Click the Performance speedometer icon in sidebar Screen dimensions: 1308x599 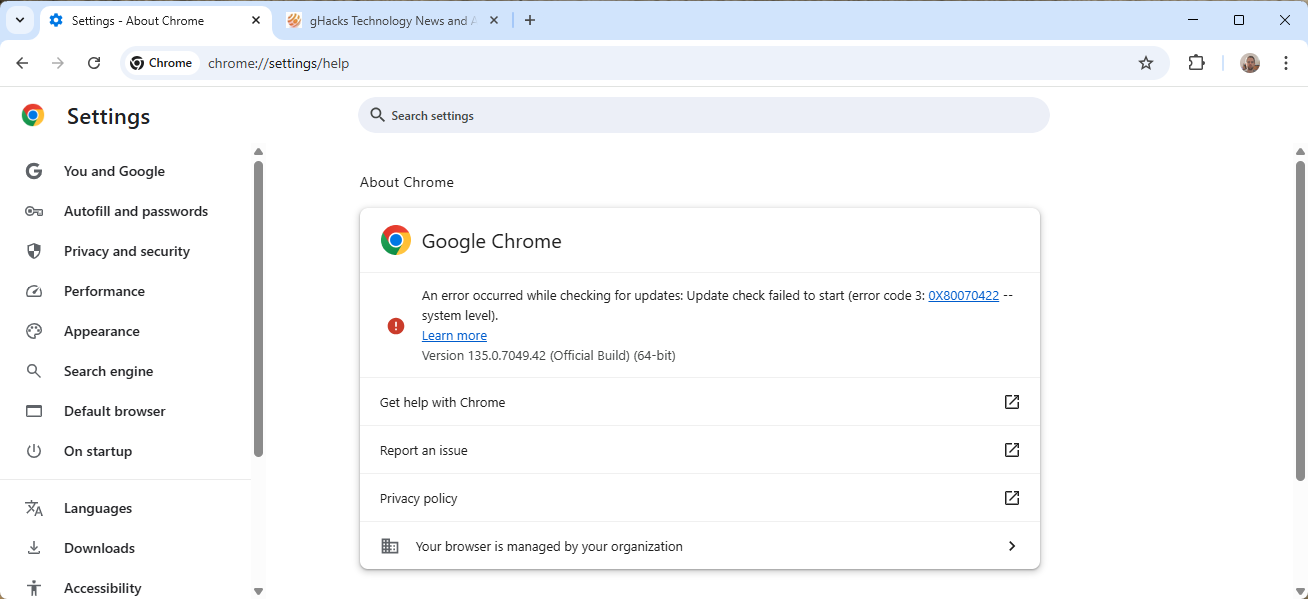pyautogui.click(x=34, y=291)
